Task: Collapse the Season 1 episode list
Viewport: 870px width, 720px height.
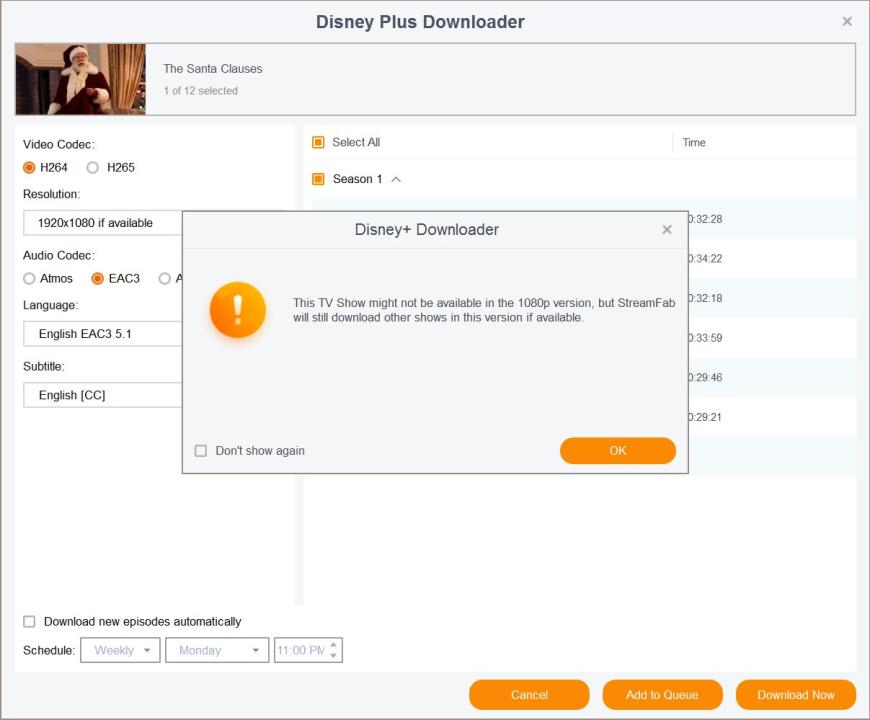Action: click(x=396, y=180)
